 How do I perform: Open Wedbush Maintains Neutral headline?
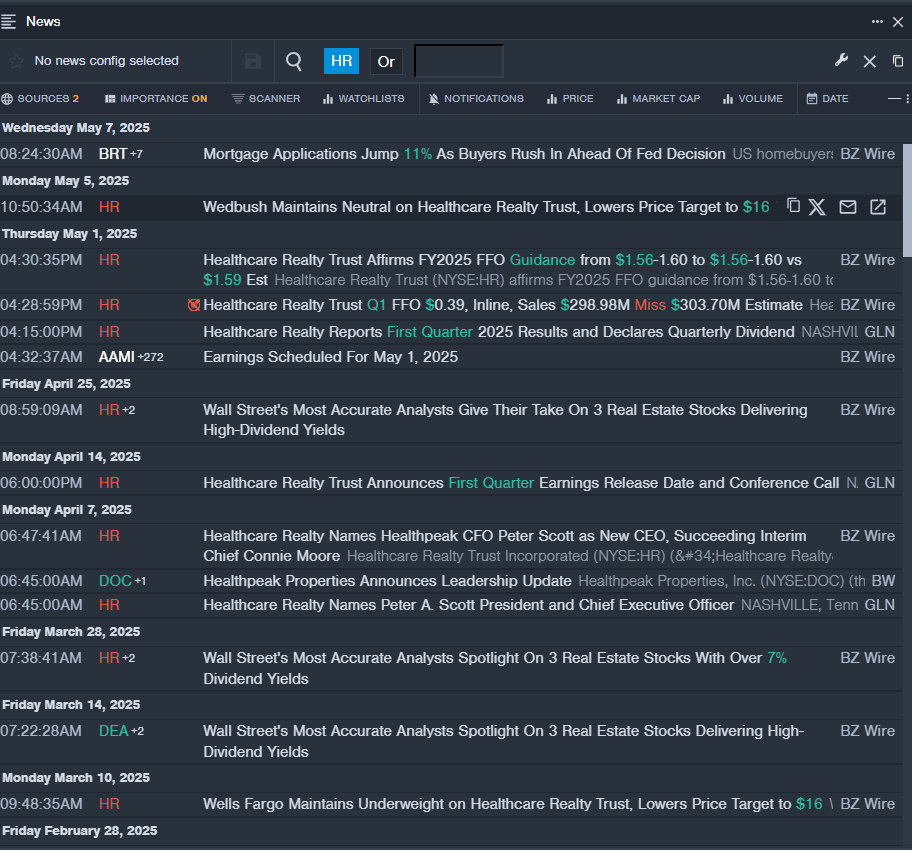click(486, 207)
